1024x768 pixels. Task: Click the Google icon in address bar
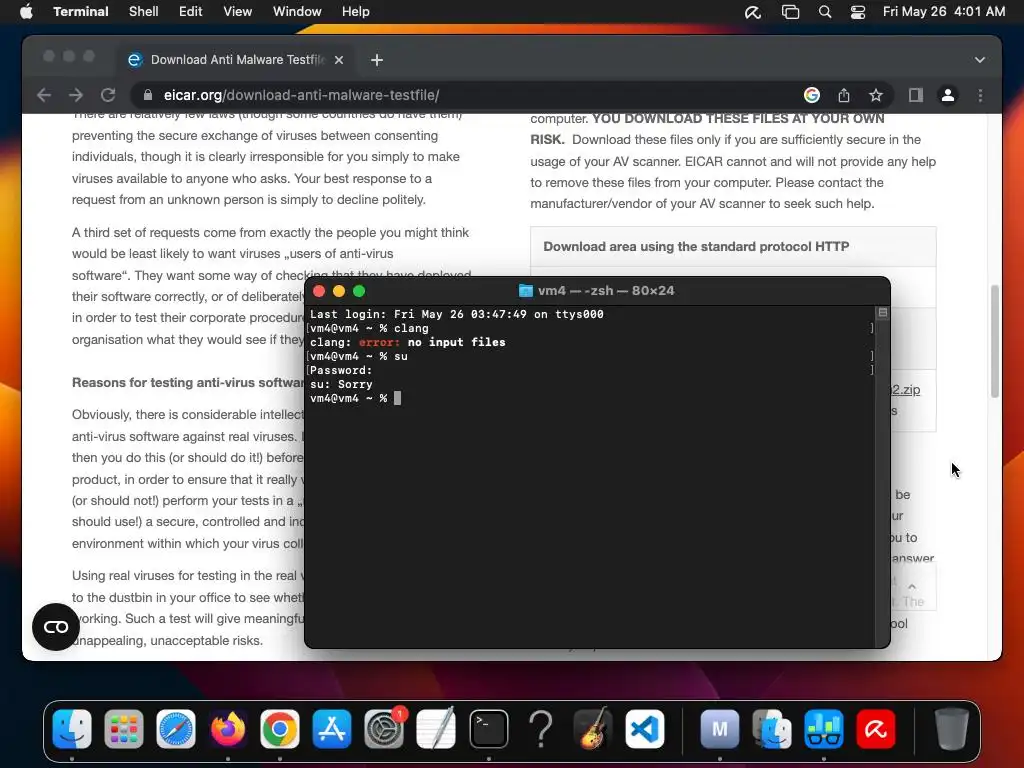[812, 95]
